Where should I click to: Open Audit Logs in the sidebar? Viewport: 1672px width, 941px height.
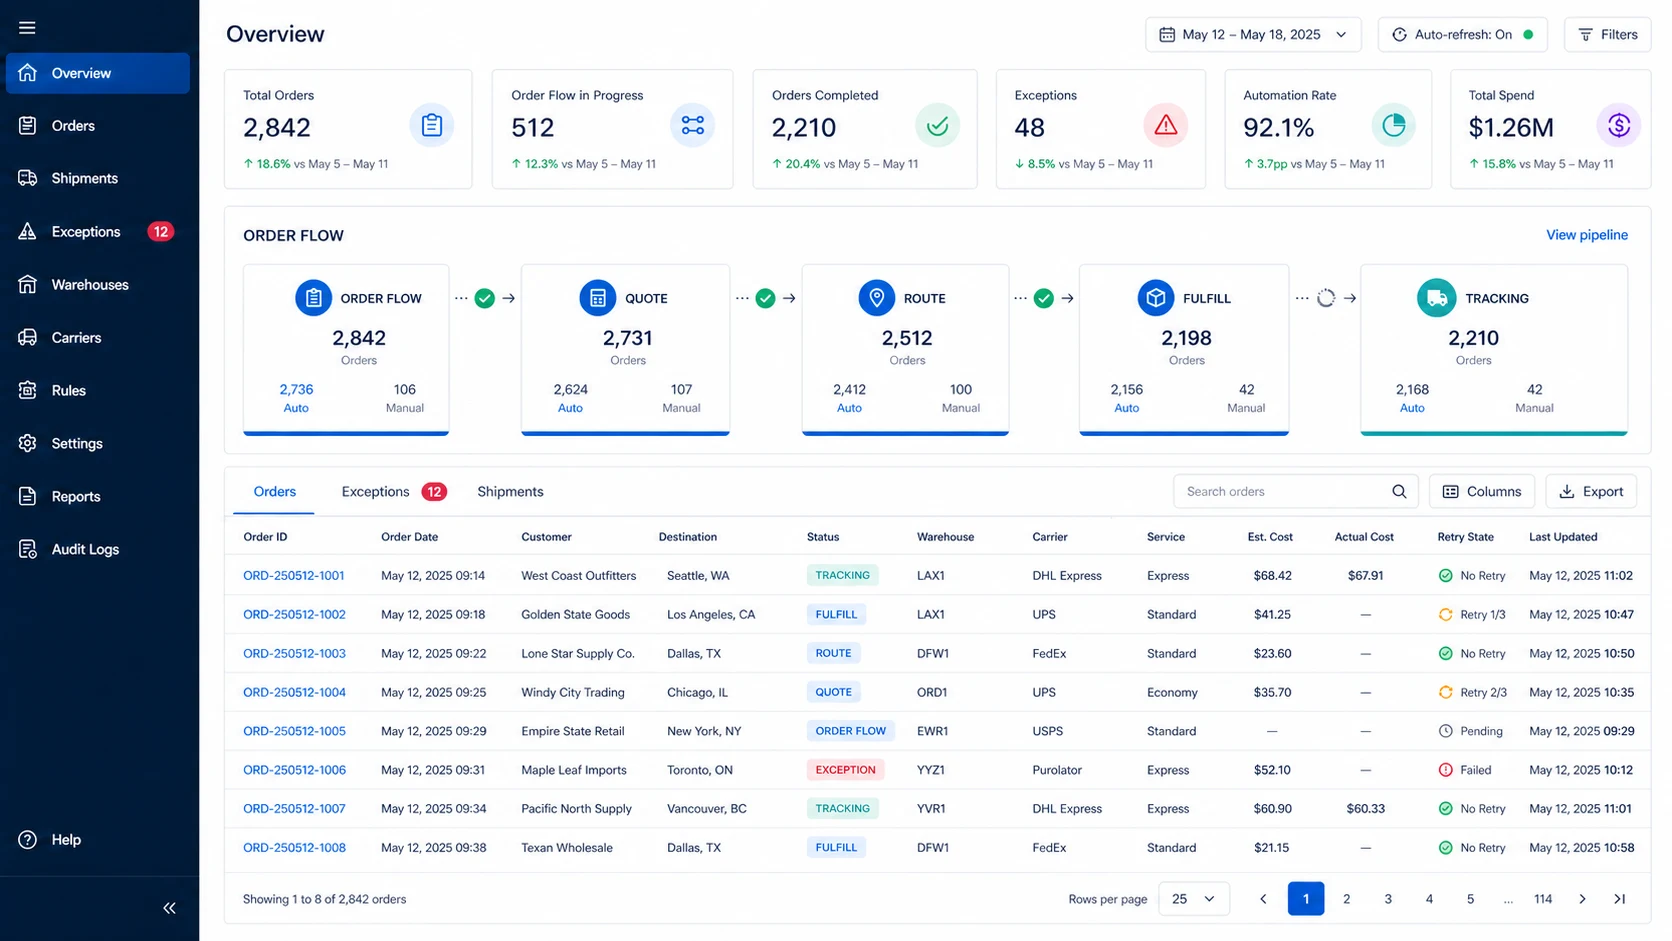(98, 549)
